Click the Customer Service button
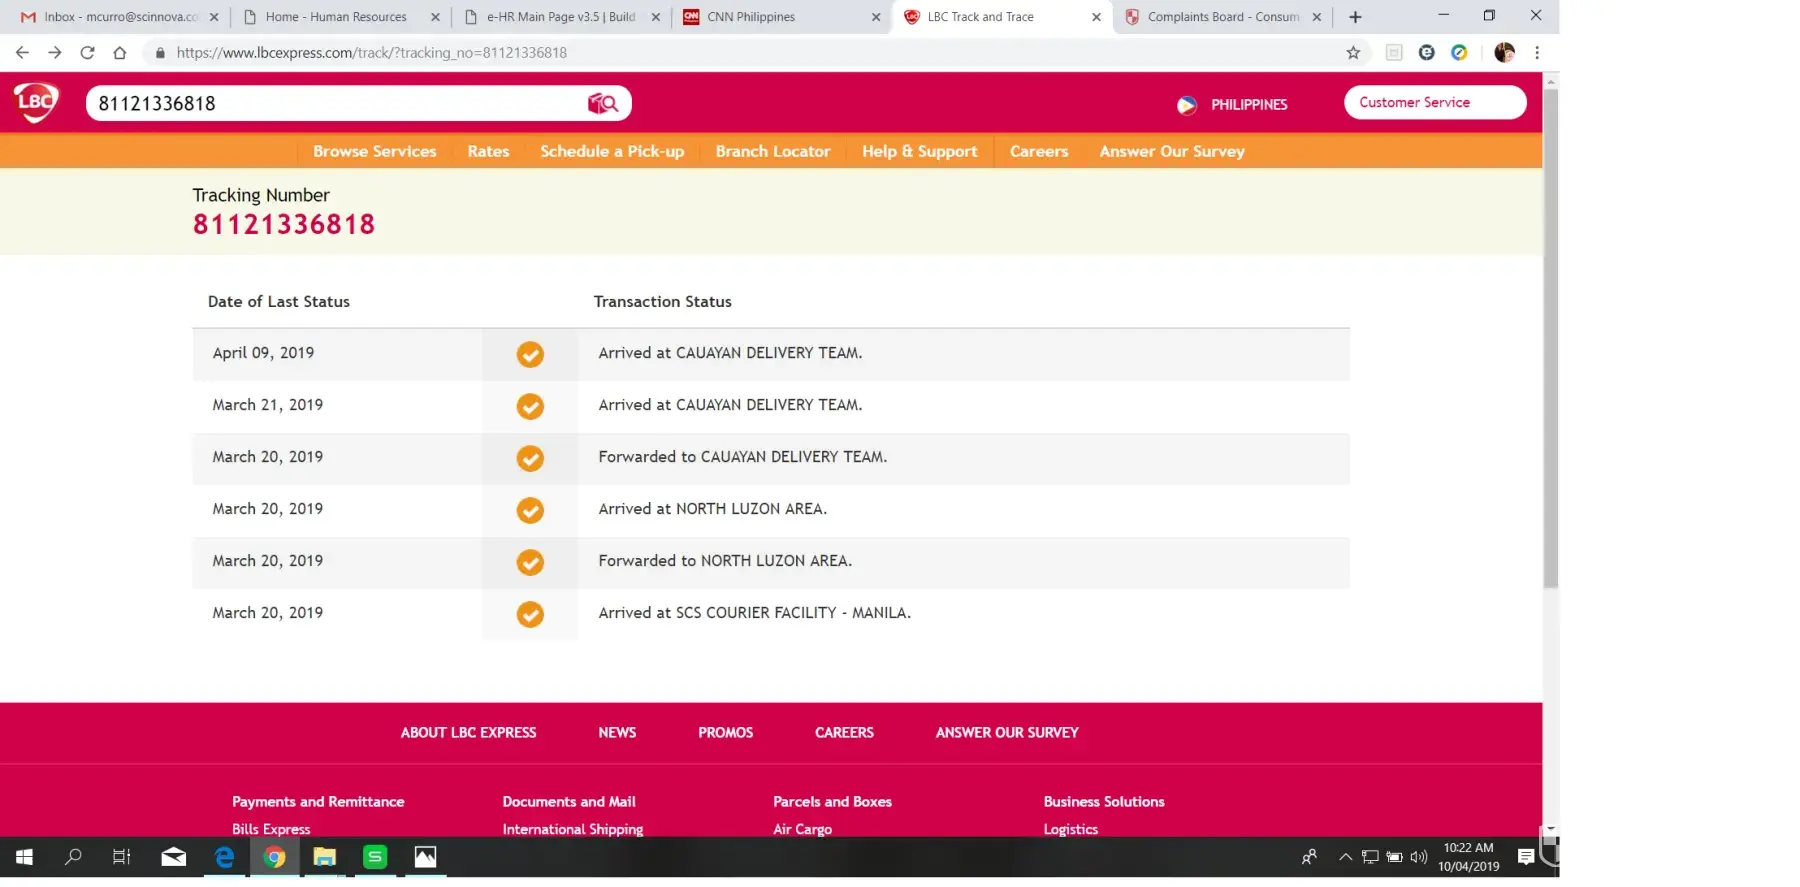The width and height of the screenshot is (1800, 887). click(x=1434, y=102)
